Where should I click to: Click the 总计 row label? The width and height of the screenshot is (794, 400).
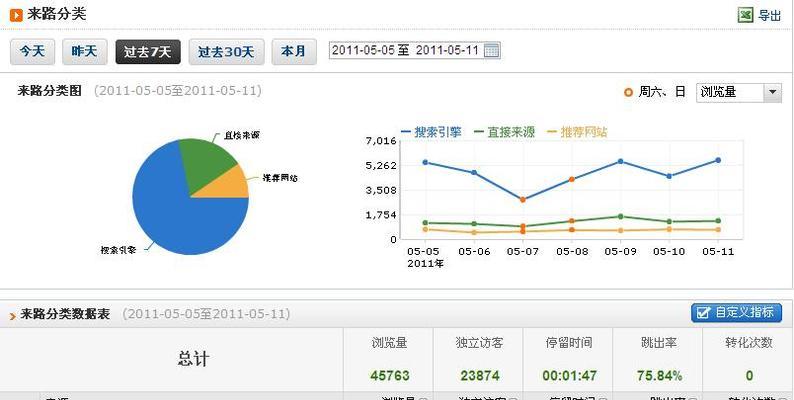pos(193,359)
